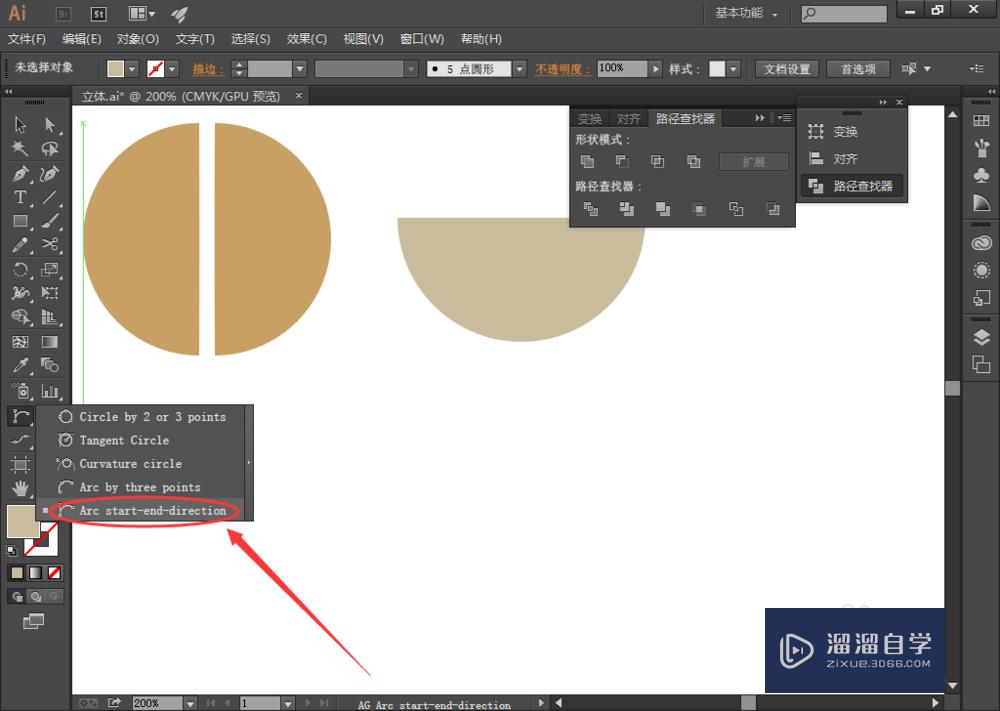Open the Layers panel from the right dock
1000x711 pixels.
pyautogui.click(x=981, y=337)
